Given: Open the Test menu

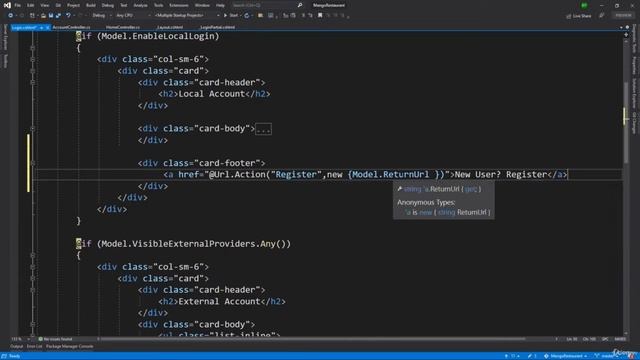Looking at the screenshot, I should pyautogui.click(x=123, y=5).
